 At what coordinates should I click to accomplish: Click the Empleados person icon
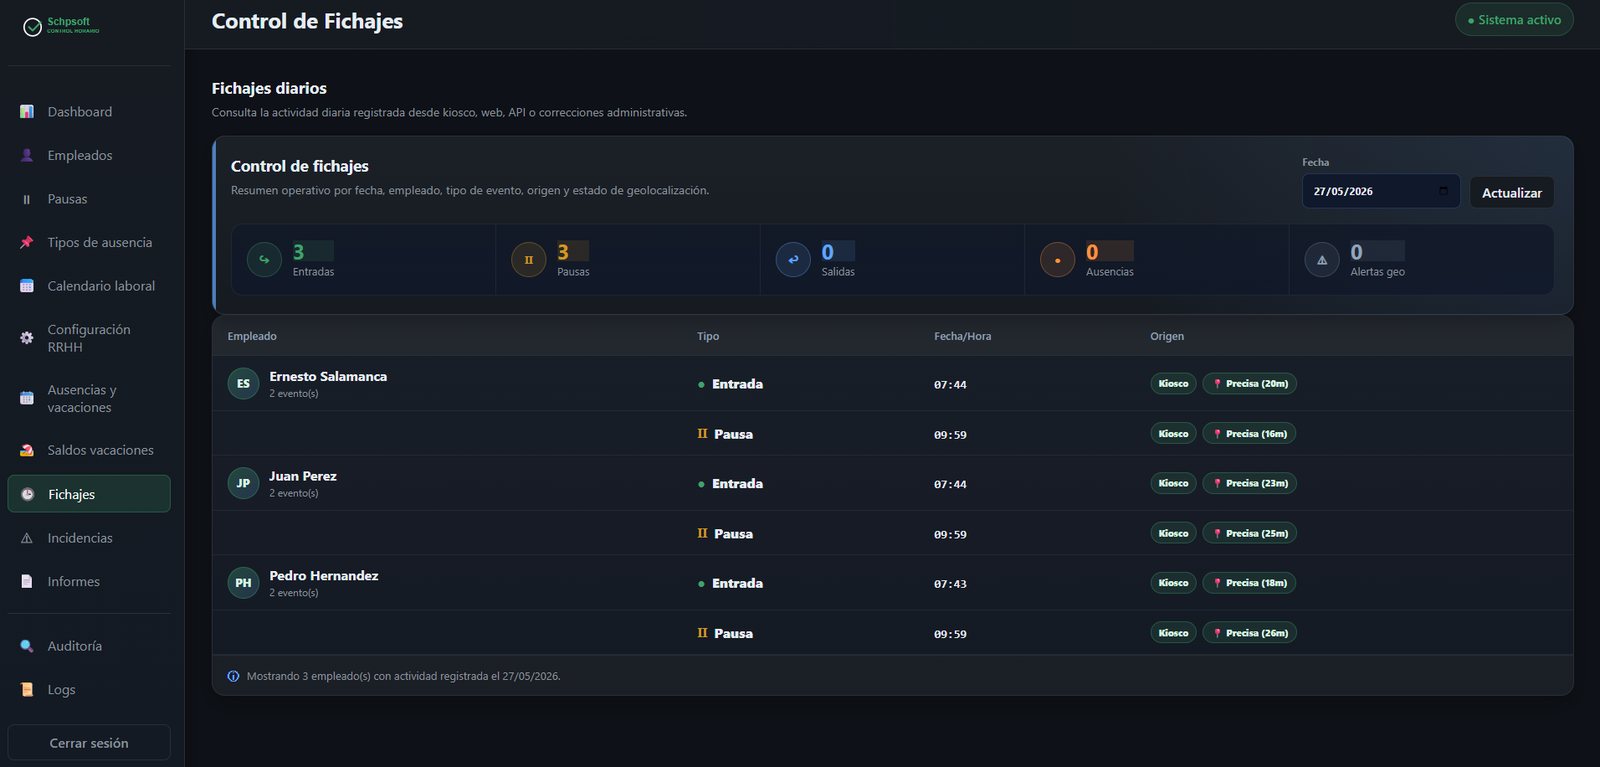pyautogui.click(x=27, y=155)
